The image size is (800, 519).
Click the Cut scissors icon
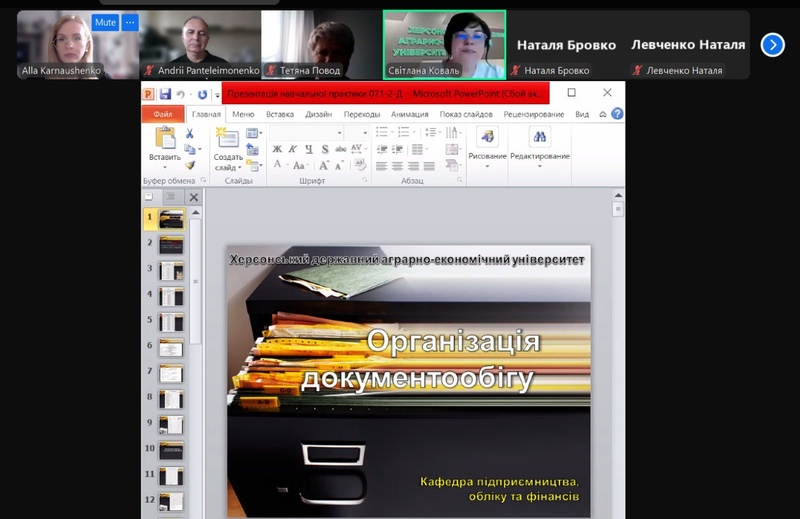(x=189, y=134)
